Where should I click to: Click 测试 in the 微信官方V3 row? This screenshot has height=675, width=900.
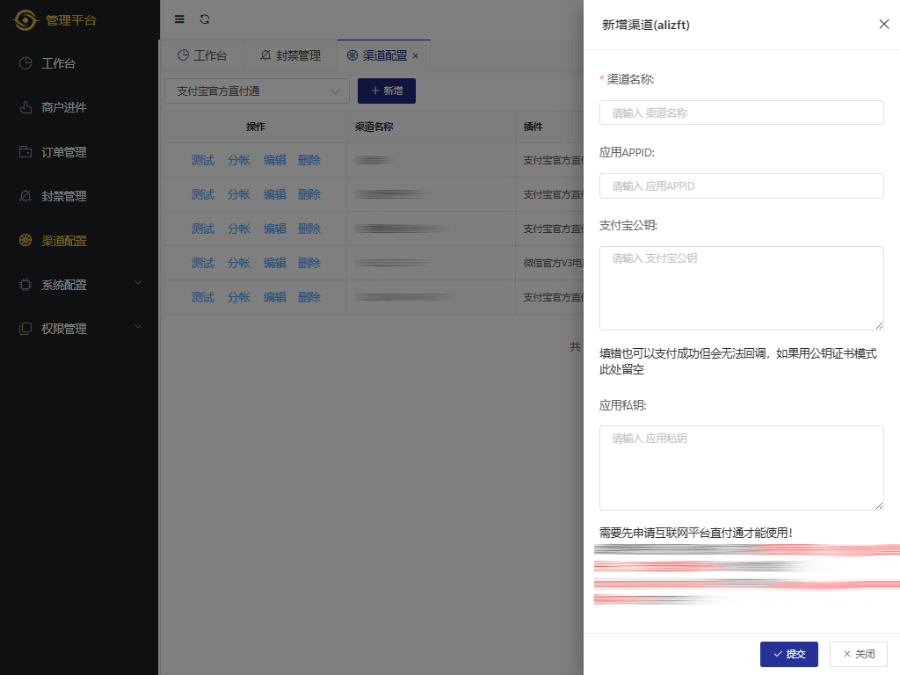click(x=203, y=263)
